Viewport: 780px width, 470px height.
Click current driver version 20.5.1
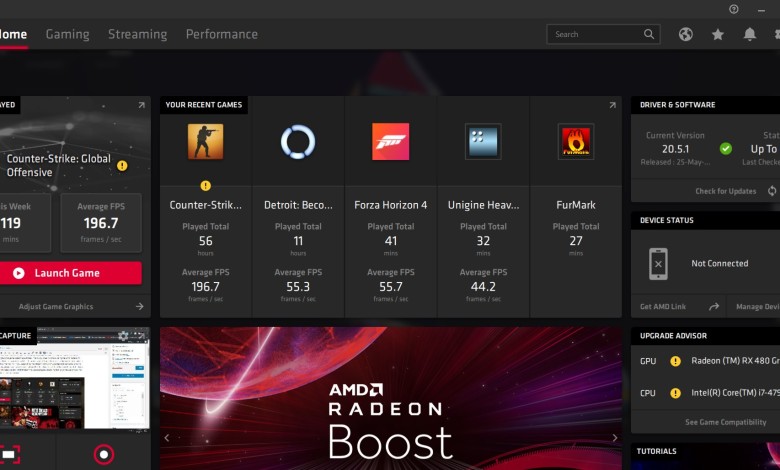coord(676,149)
